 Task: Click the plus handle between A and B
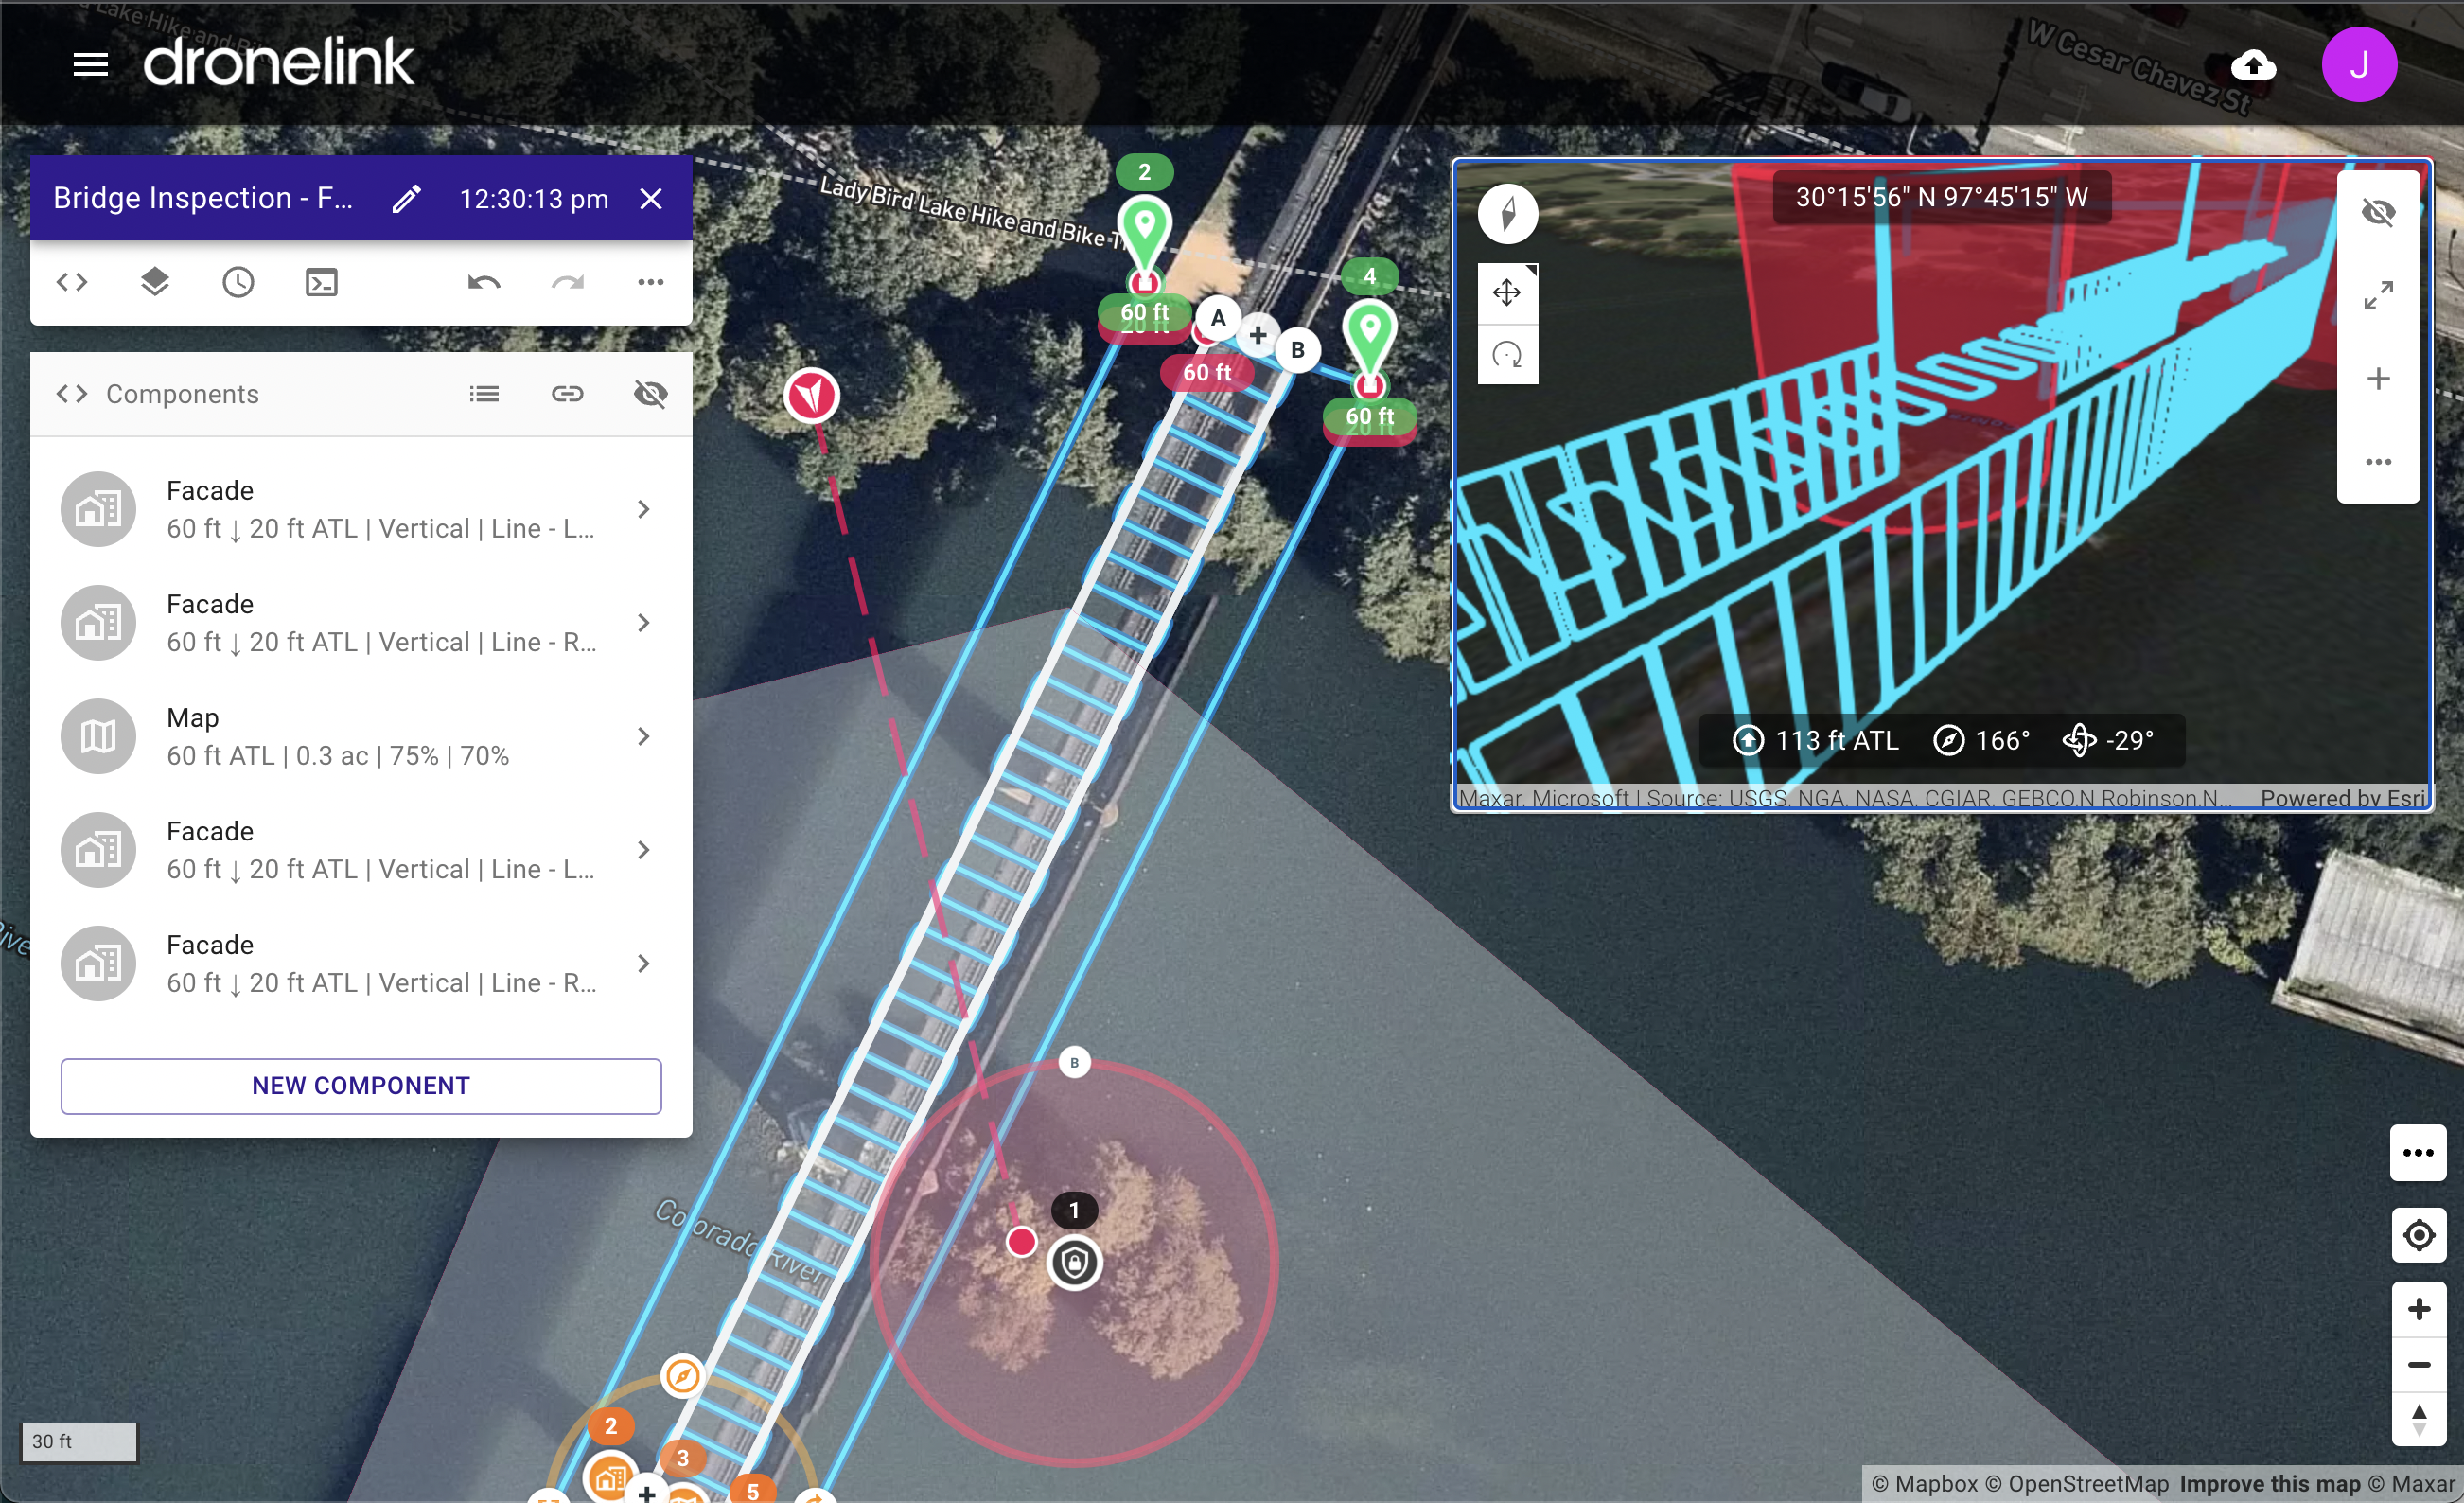tap(1258, 334)
